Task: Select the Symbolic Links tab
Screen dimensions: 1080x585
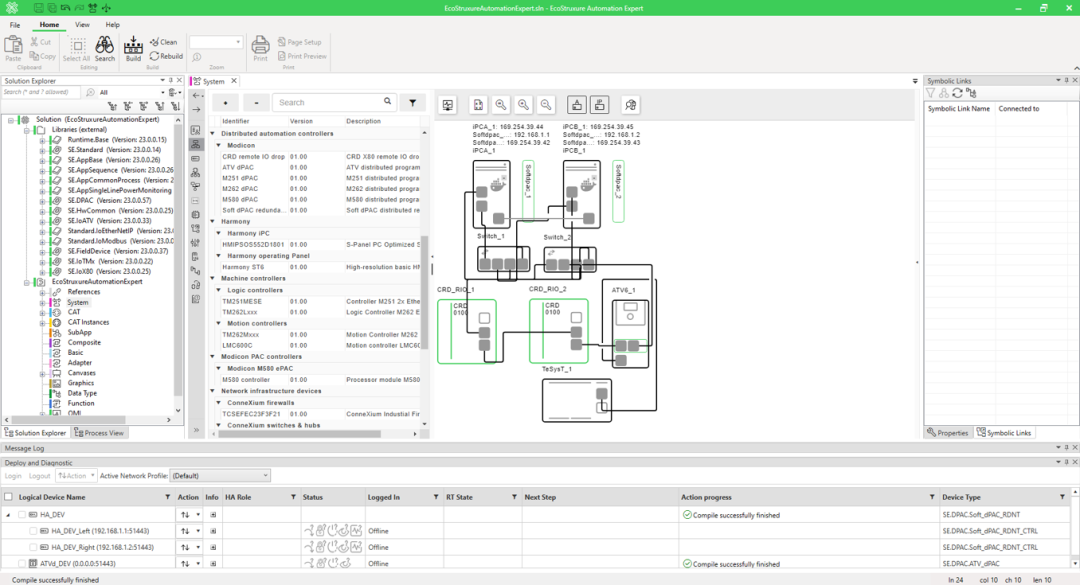Action: pyautogui.click(x=1004, y=433)
